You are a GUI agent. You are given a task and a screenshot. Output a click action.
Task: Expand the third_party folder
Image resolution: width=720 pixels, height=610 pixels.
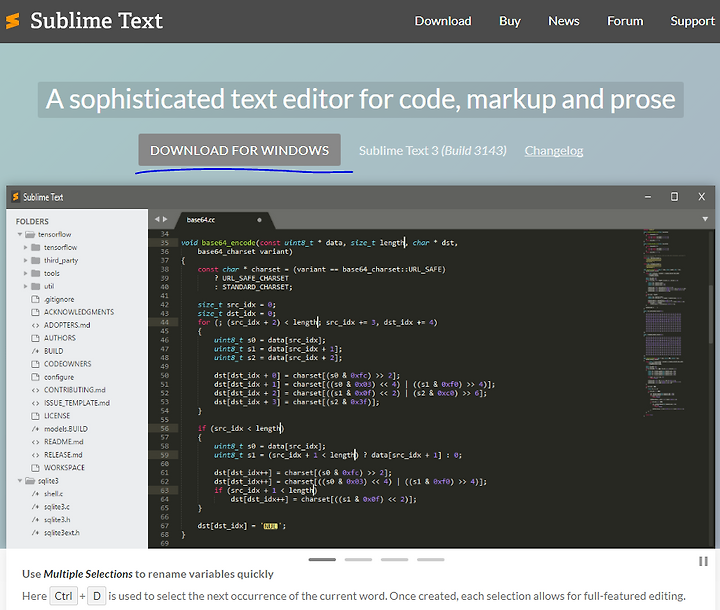coord(26,260)
